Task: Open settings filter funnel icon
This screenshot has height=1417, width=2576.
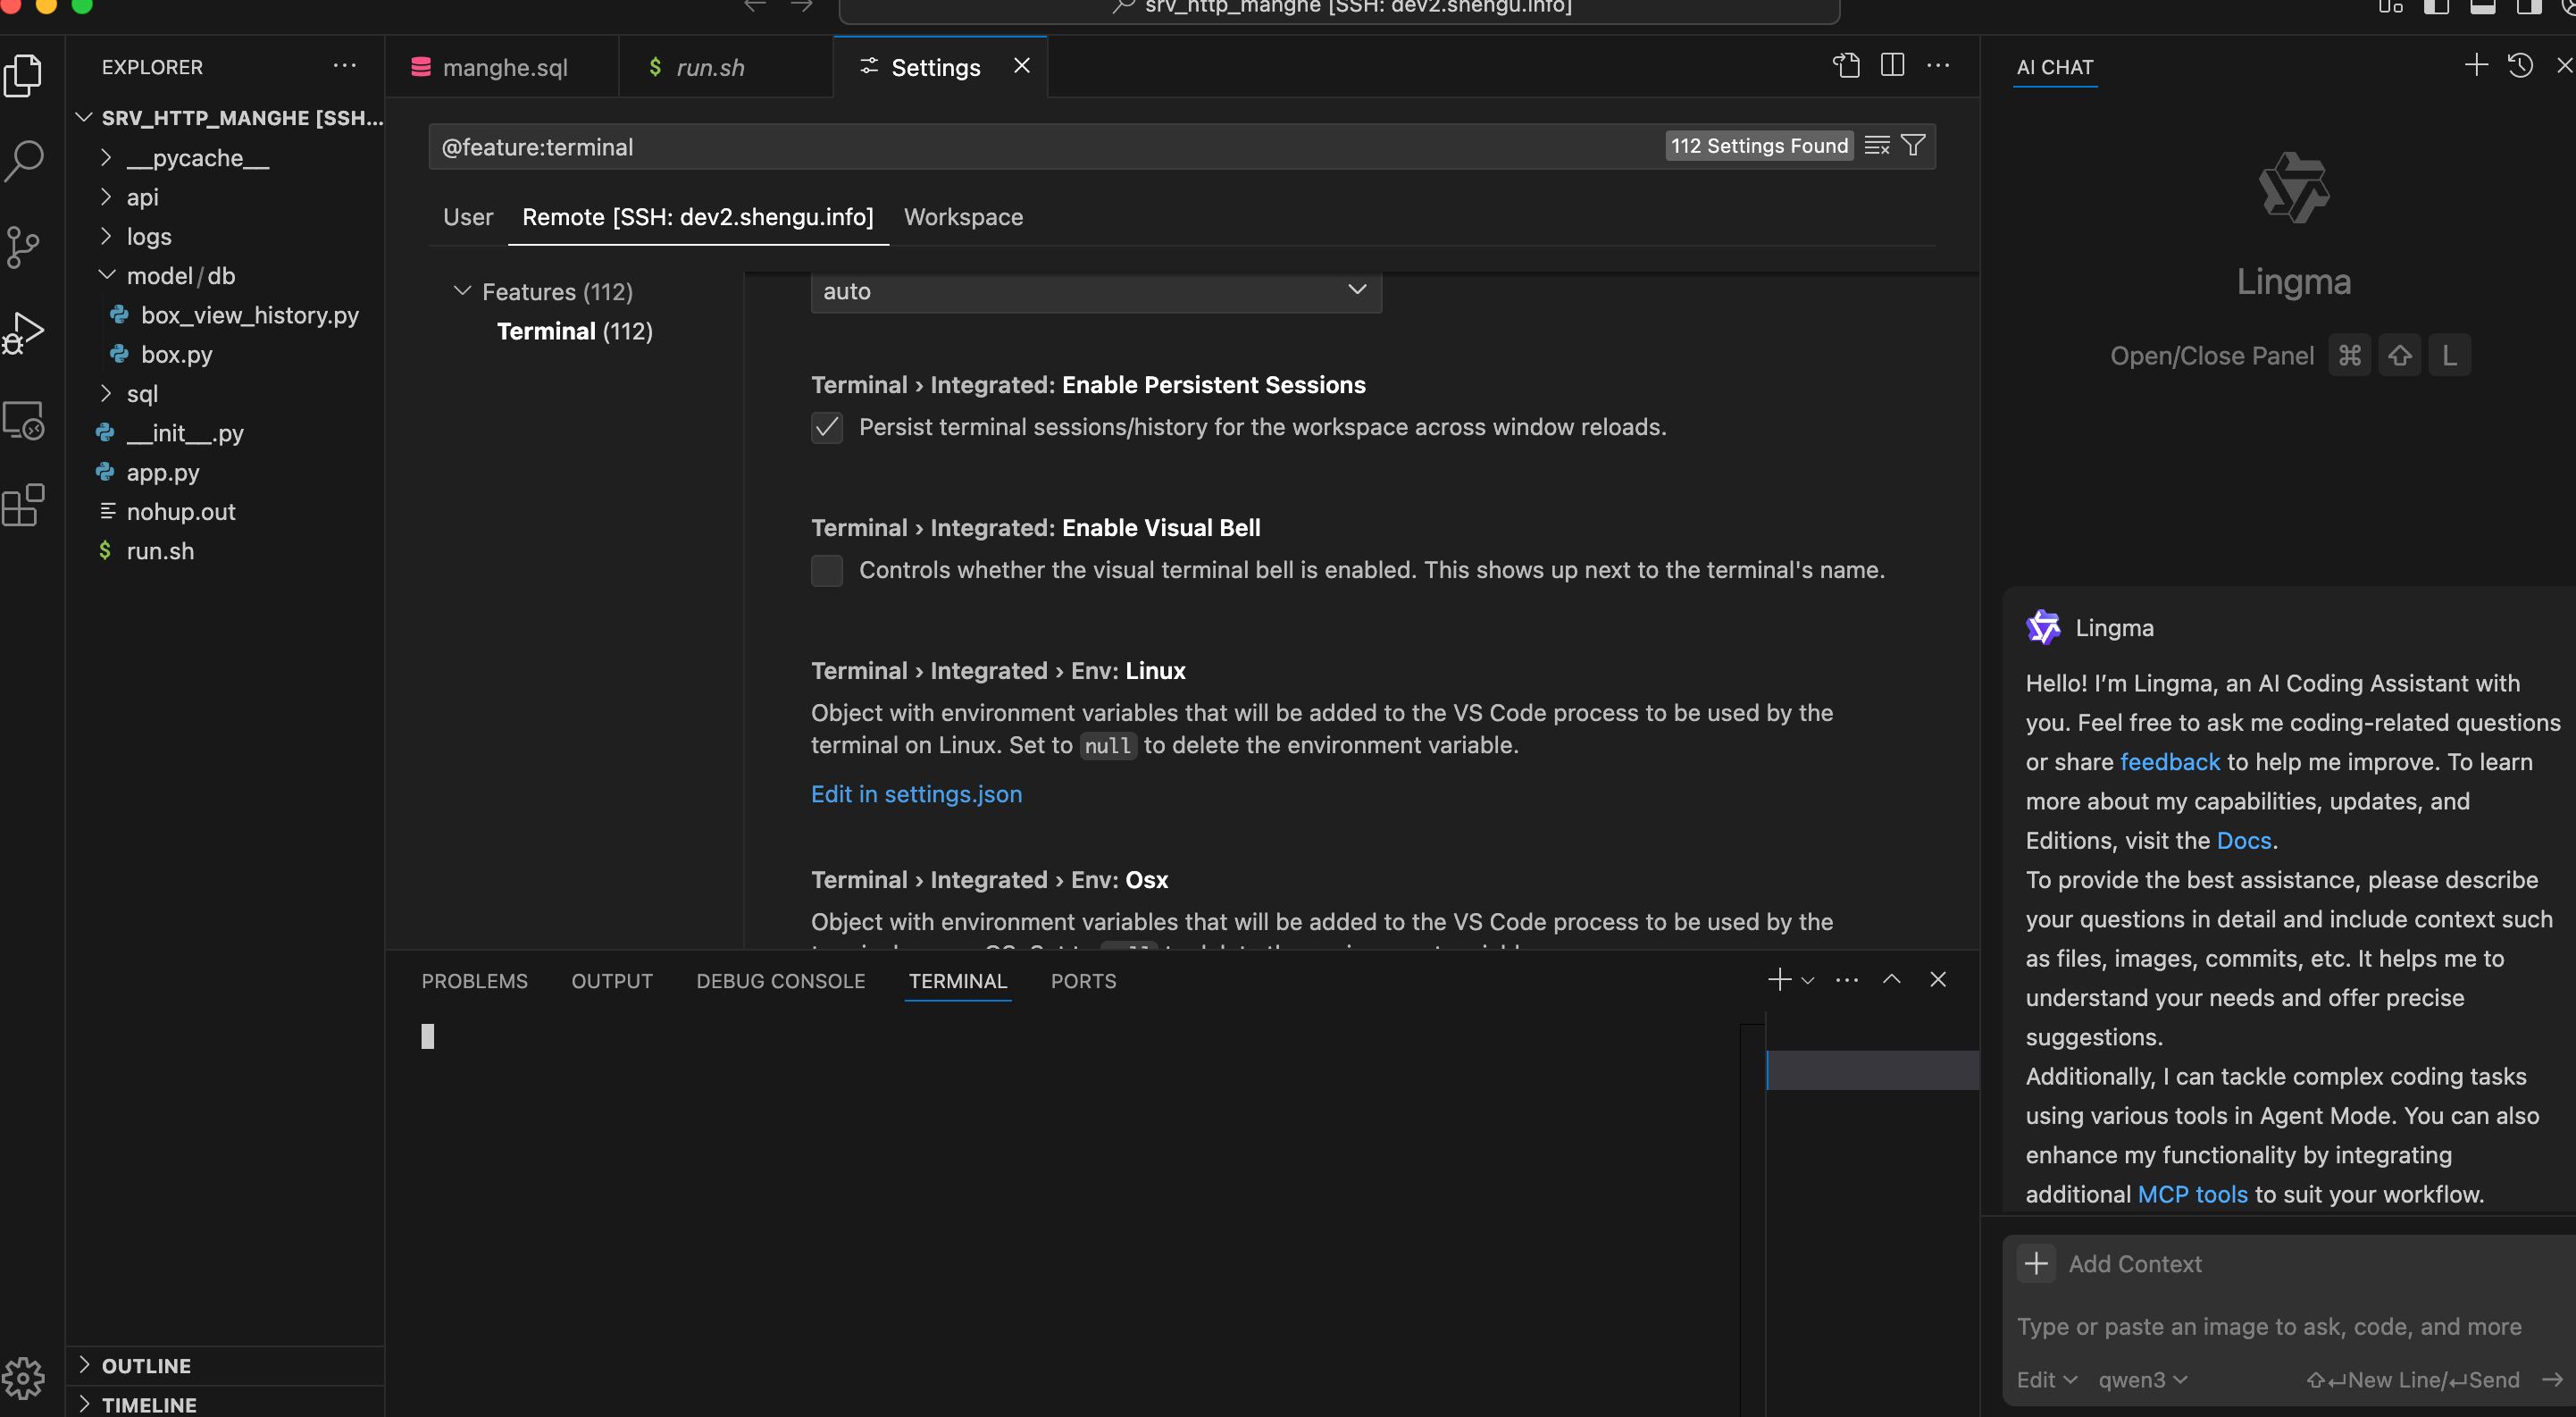Action: click(1913, 146)
